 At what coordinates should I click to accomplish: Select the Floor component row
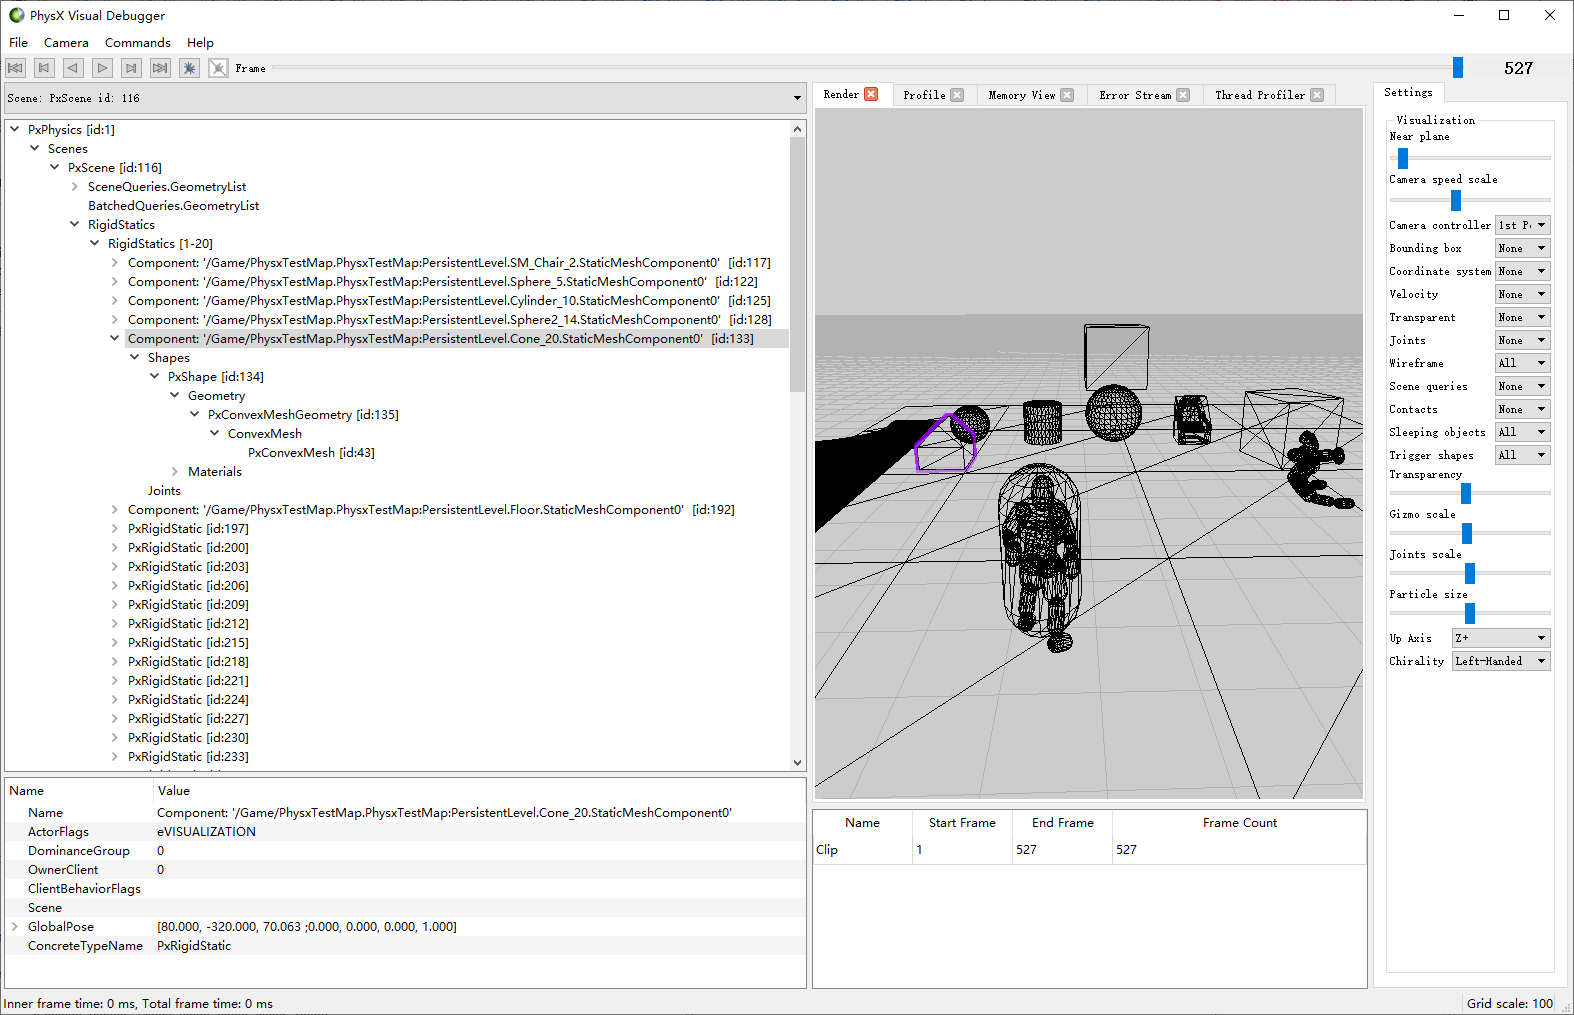431,509
